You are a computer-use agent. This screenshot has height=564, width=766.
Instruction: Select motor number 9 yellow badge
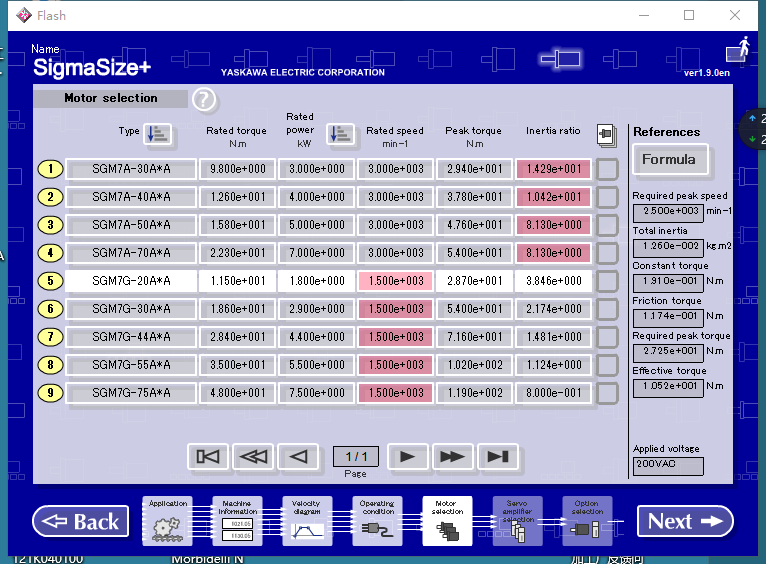[50, 393]
